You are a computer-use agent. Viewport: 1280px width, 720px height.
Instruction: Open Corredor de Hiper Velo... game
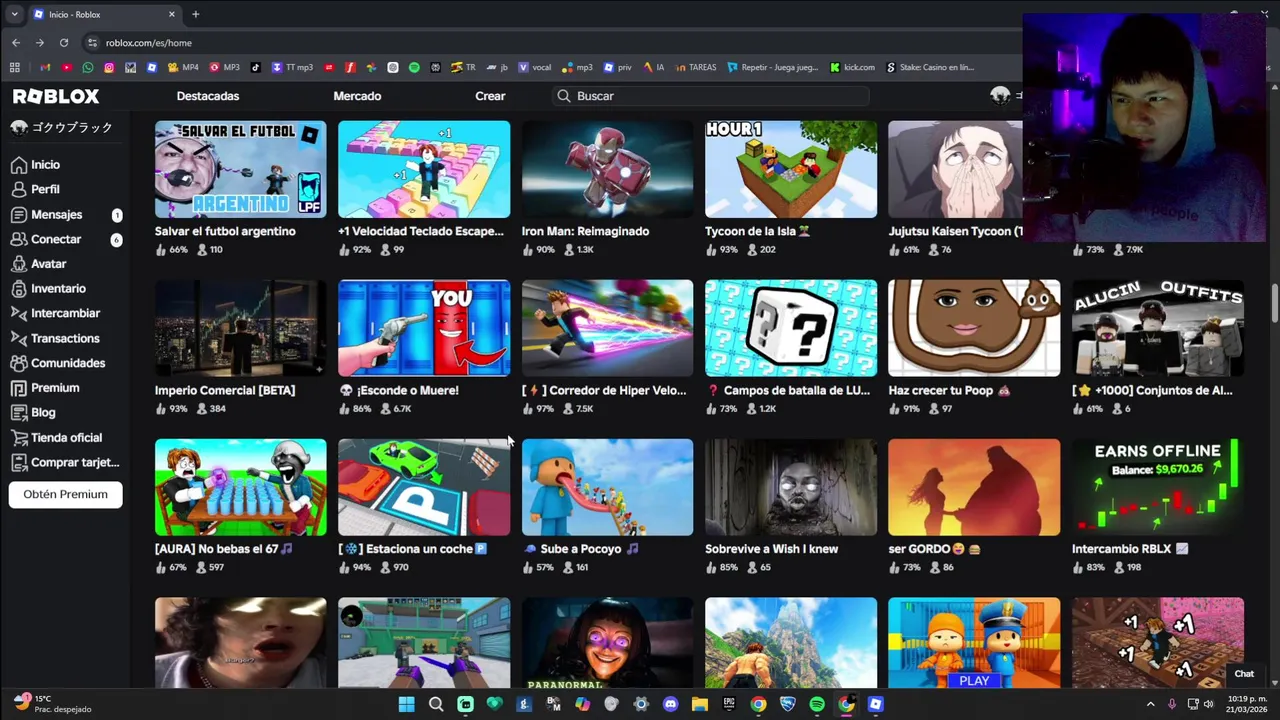[x=607, y=328]
